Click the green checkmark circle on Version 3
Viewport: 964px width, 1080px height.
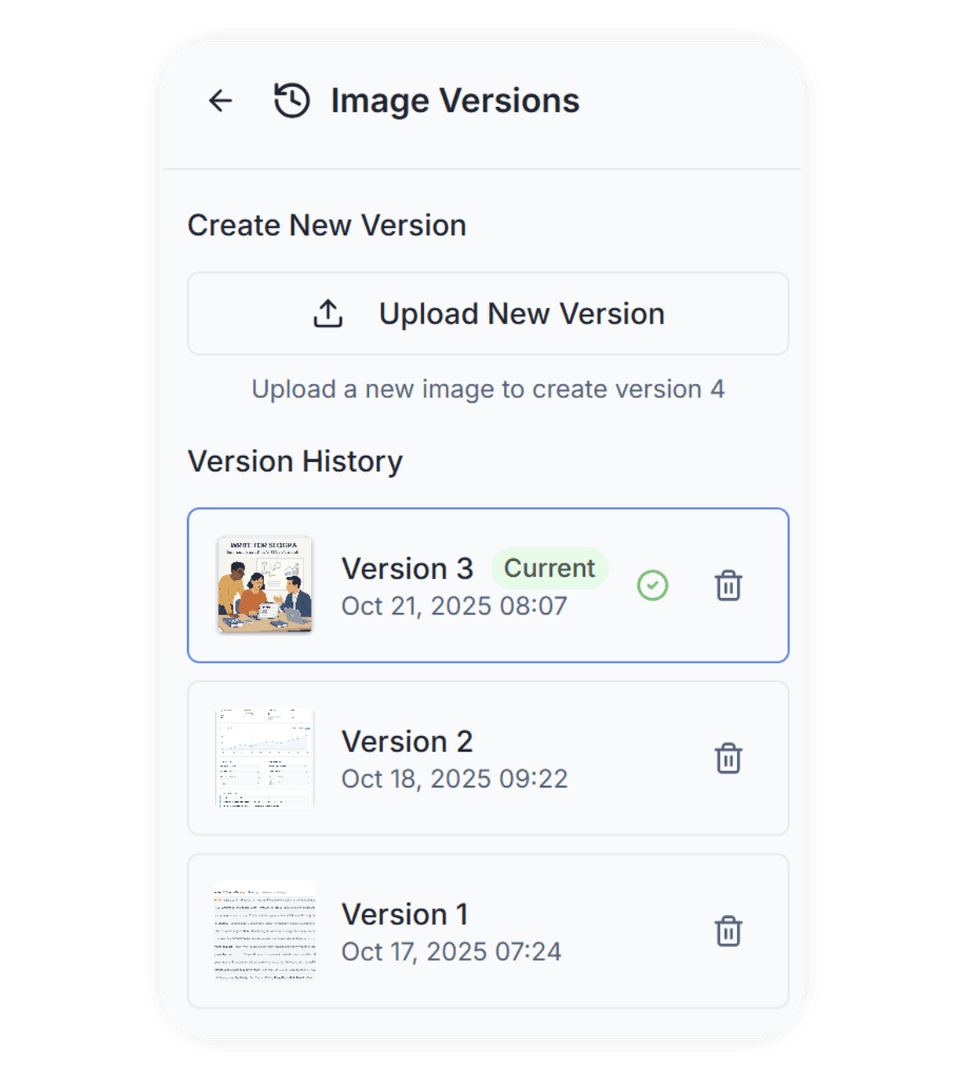pos(653,585)
